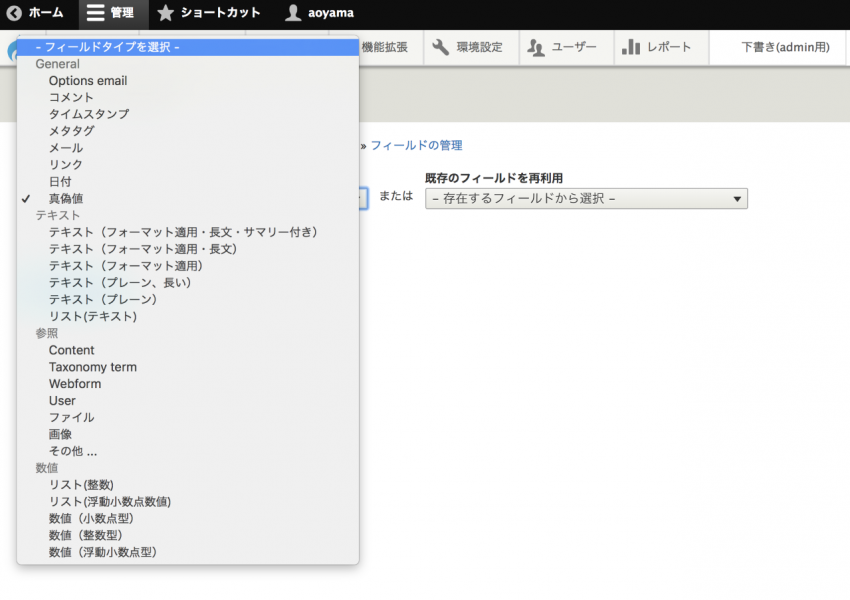Viewport: 850px width, 600px height.
Task: Click the aoyama user profile icon
Action: coord(293,13)
